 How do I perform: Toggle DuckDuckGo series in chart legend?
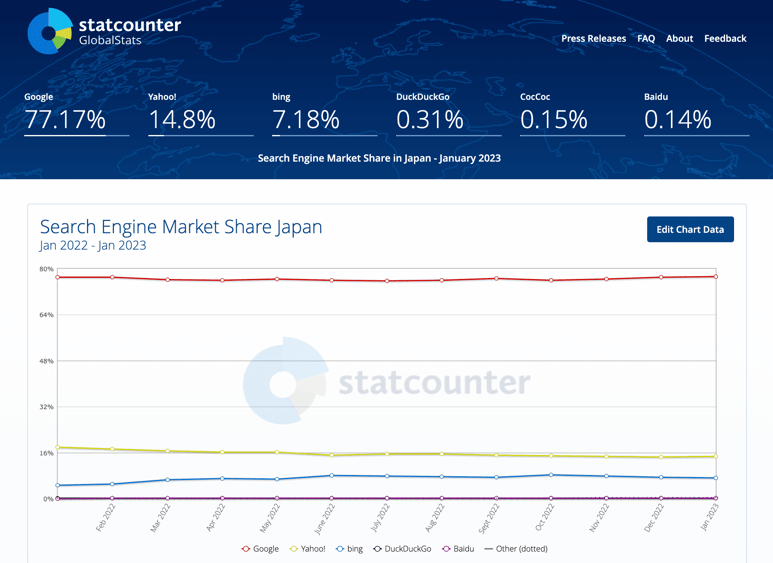pos(402,549)
